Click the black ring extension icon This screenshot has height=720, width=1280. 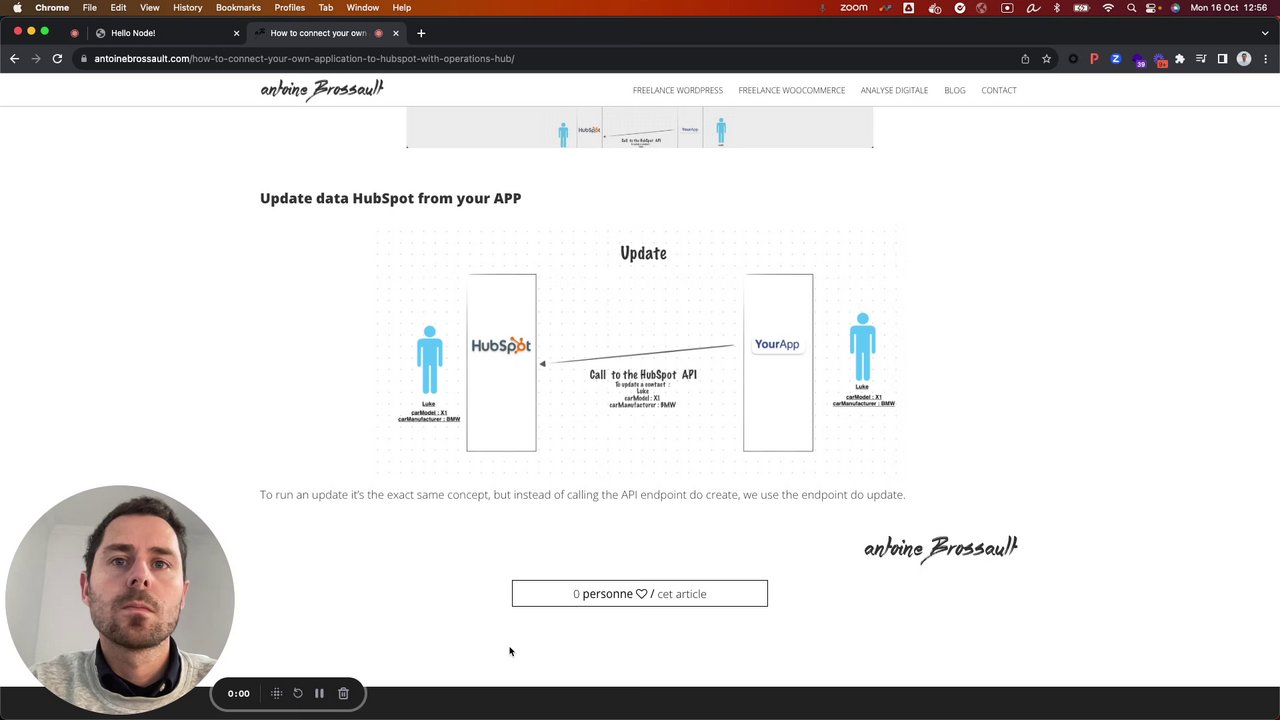pyautogui.click(x=1073, y=59)
